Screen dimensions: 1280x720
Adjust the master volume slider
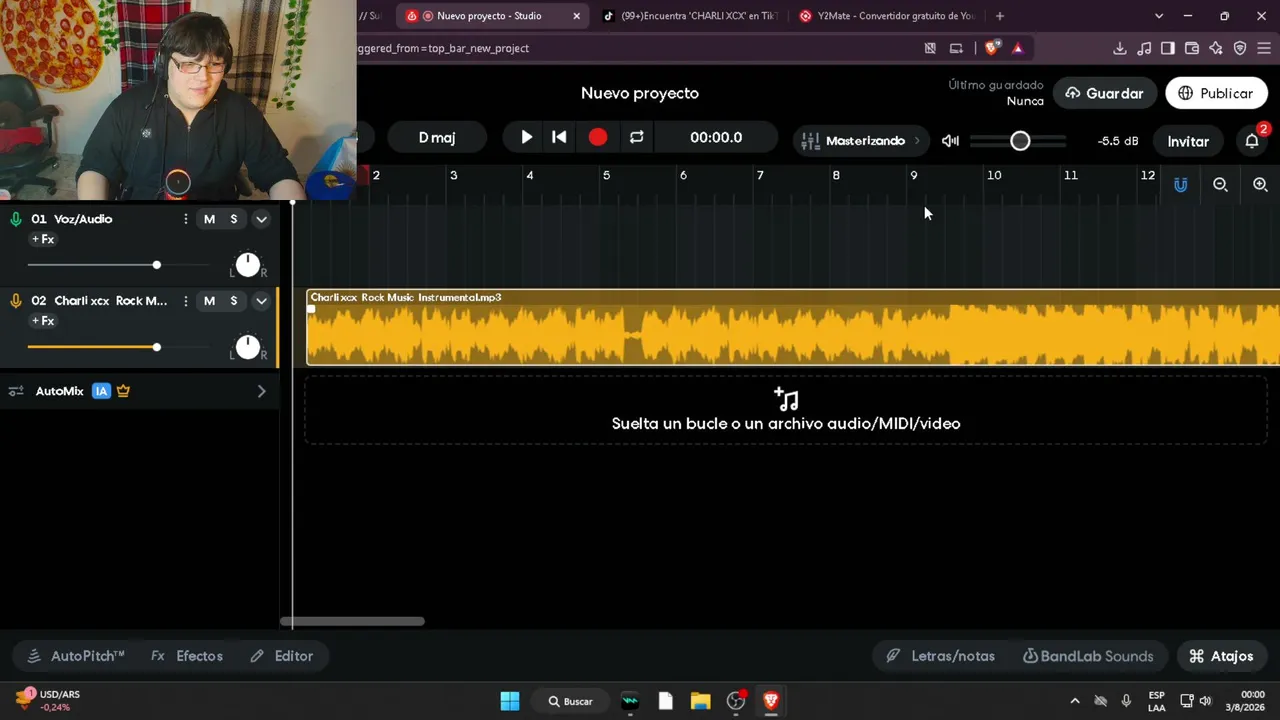[1018, 141]
